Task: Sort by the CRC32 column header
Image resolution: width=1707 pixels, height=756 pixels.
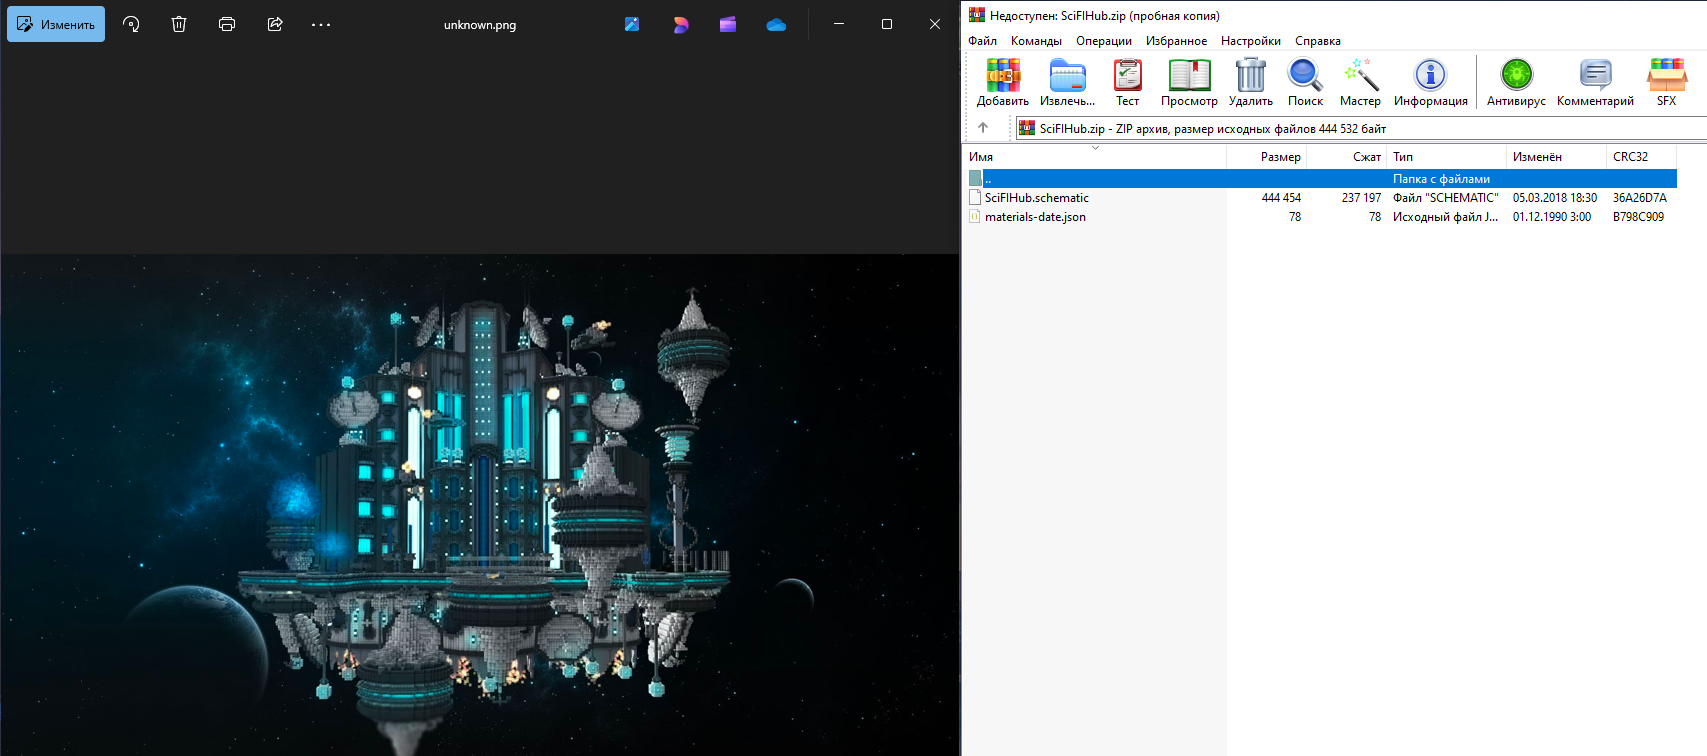Action: pyautogui.click(x=1642, y=157)
